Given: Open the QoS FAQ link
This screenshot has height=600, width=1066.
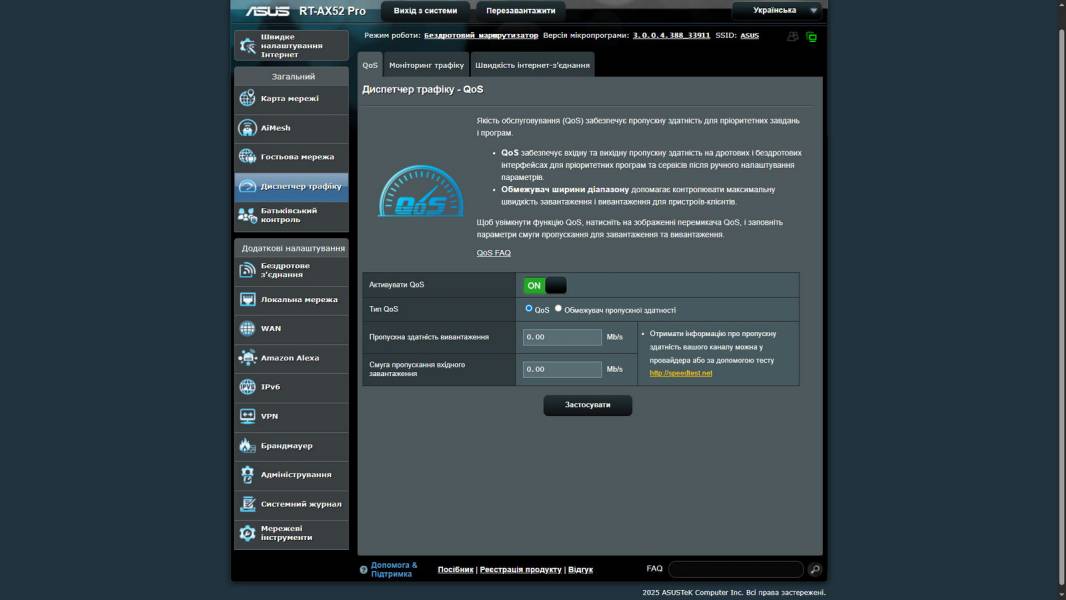Looking at the screenshot, I should pyautogui.click(x=493, y=253).
